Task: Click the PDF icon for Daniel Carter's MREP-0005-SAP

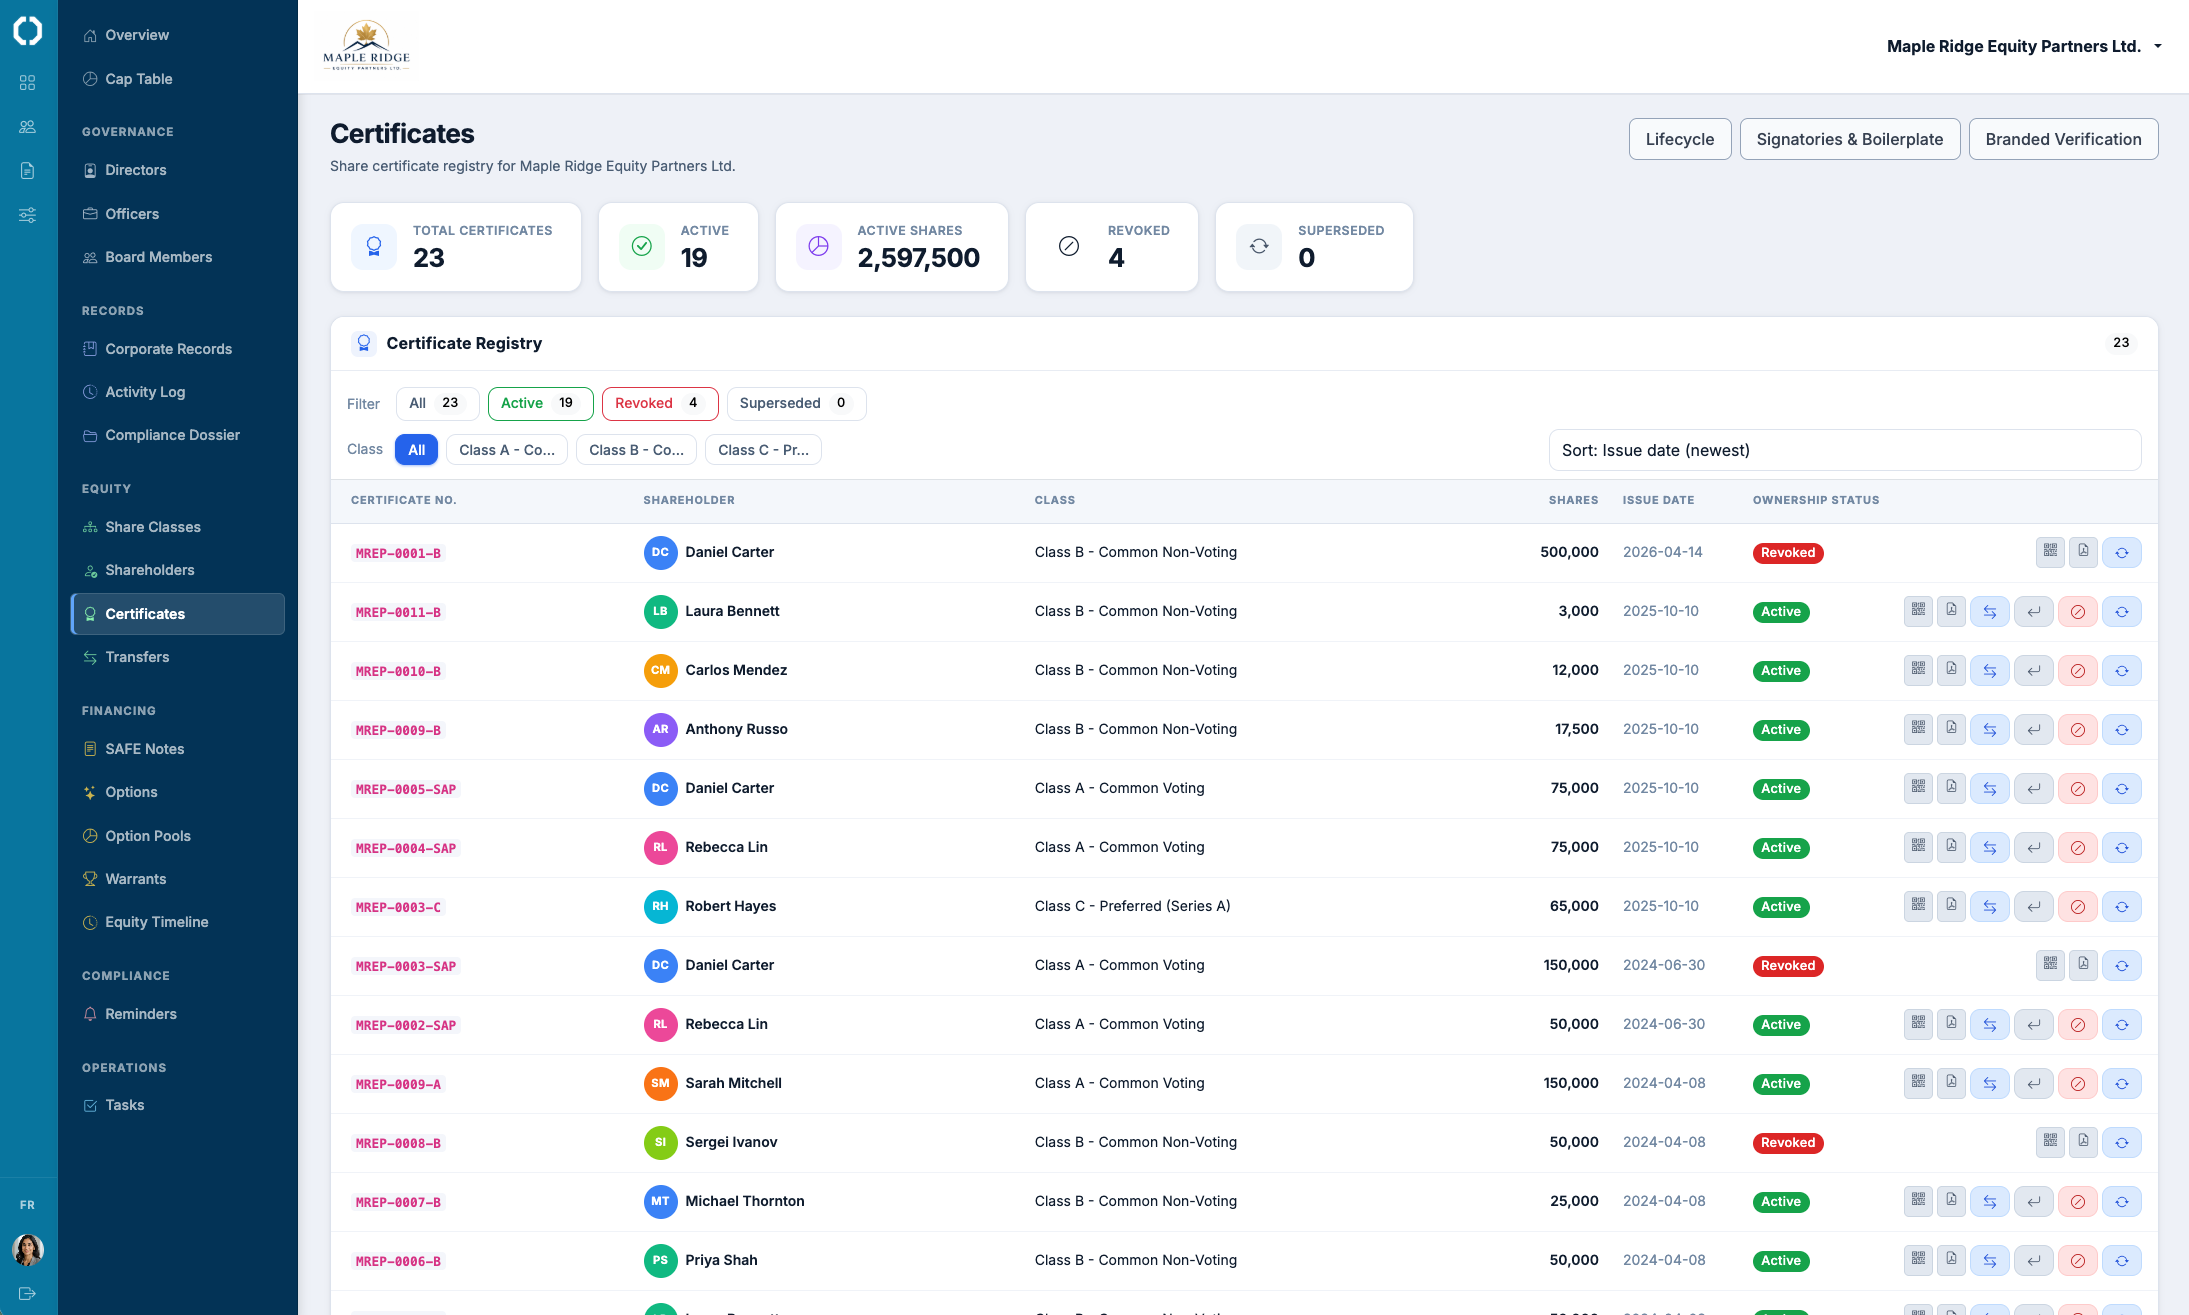Action: tap(1951, 788)
